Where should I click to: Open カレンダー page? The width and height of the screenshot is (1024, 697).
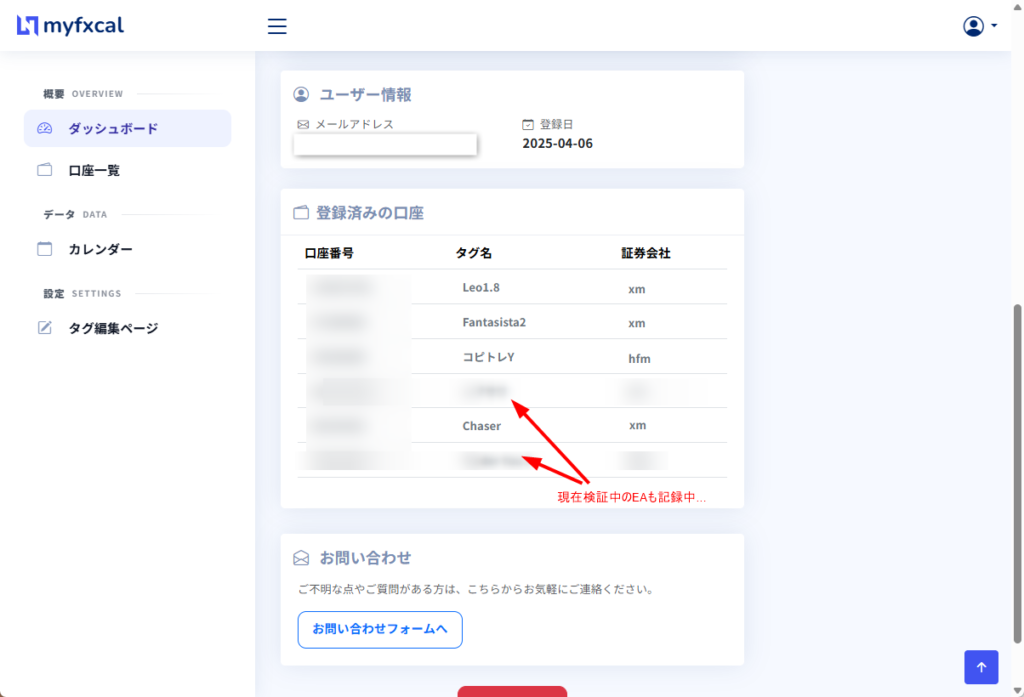pyautogui.click(x=100, y=249)
